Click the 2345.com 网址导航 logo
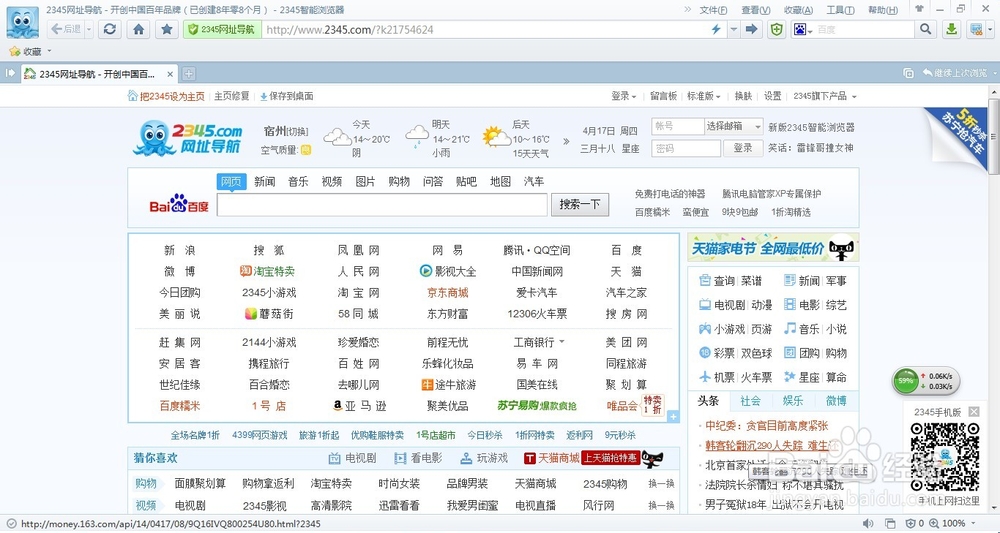The height and width of the screenshot is (533, 1000). tap(188, 138)
